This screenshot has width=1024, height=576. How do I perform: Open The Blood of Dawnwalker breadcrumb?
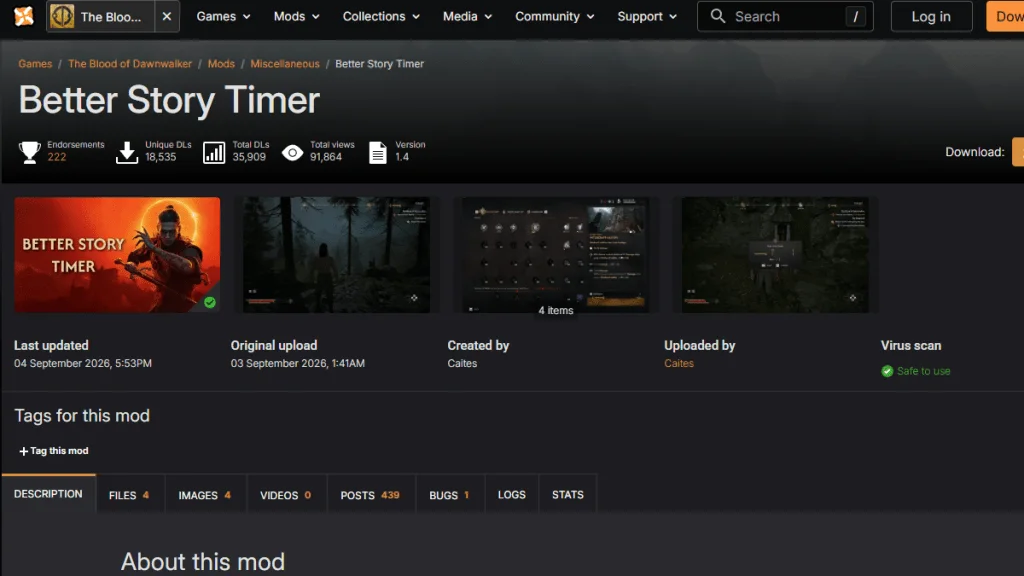tap(130, 64)
